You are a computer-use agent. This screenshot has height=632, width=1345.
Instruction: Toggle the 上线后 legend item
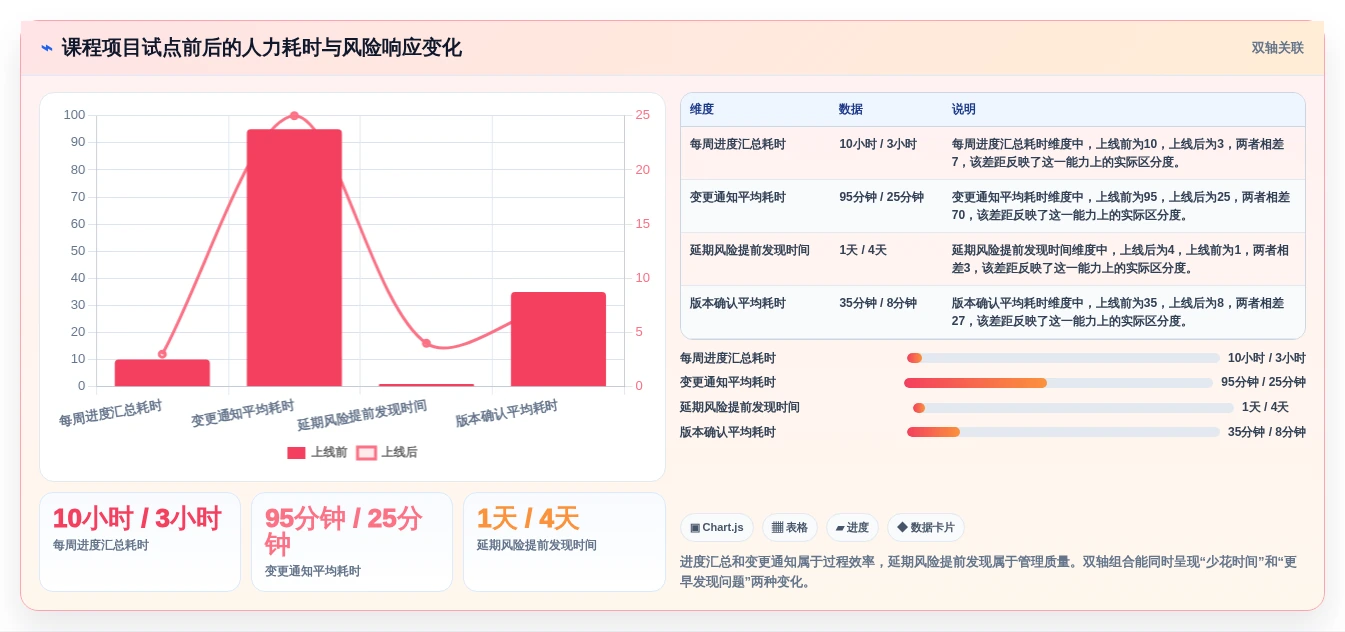[387, 453]
